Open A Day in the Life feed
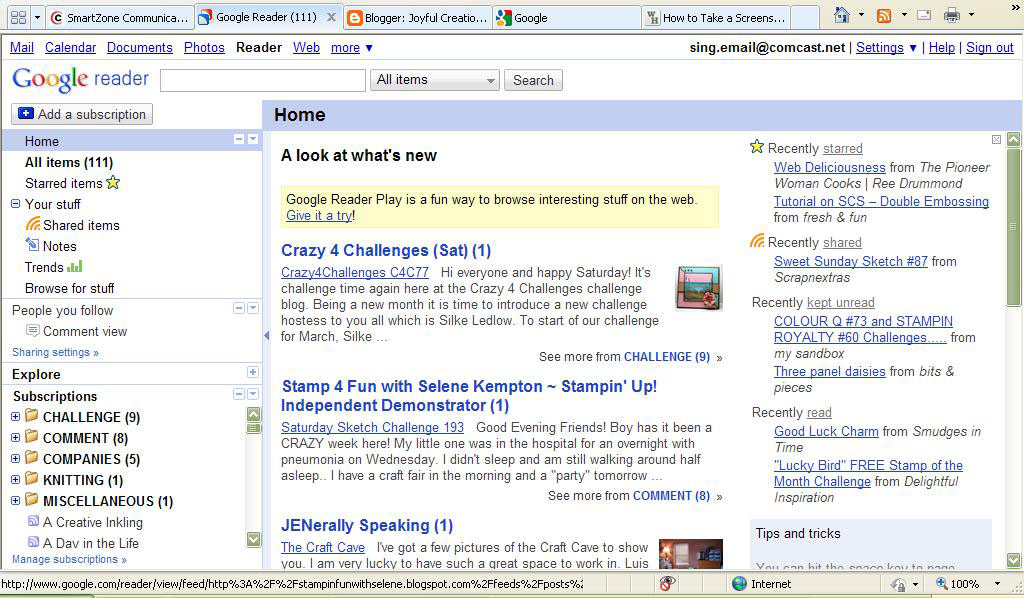This screenshot has width=1024, height=598. 84,543
